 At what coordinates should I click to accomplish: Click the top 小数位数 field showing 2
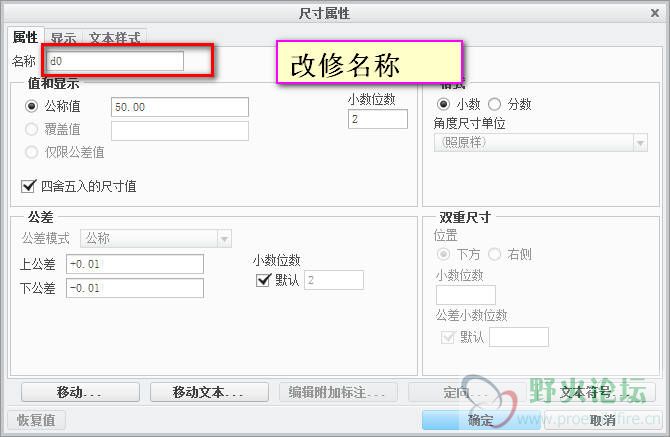378,119
